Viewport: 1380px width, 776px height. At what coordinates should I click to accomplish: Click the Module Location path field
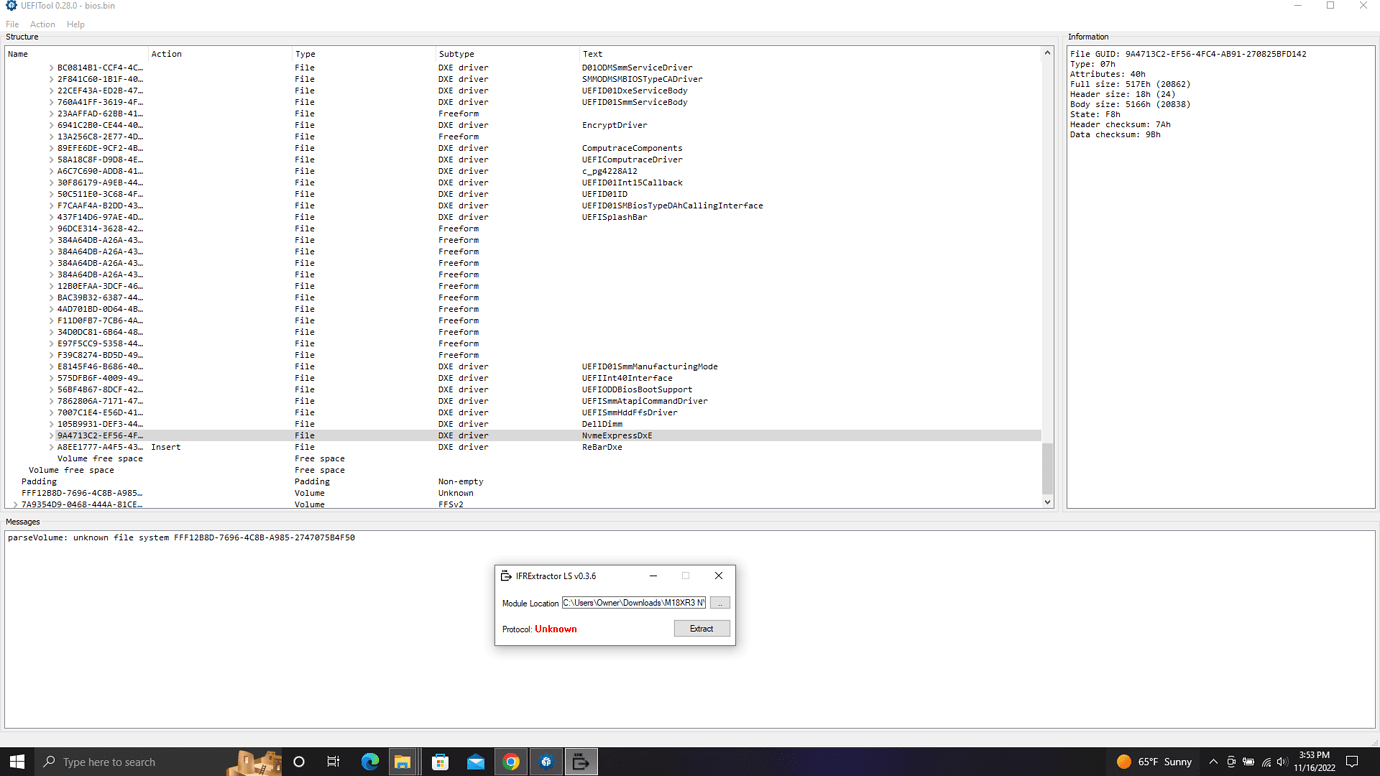coord(634,603)
